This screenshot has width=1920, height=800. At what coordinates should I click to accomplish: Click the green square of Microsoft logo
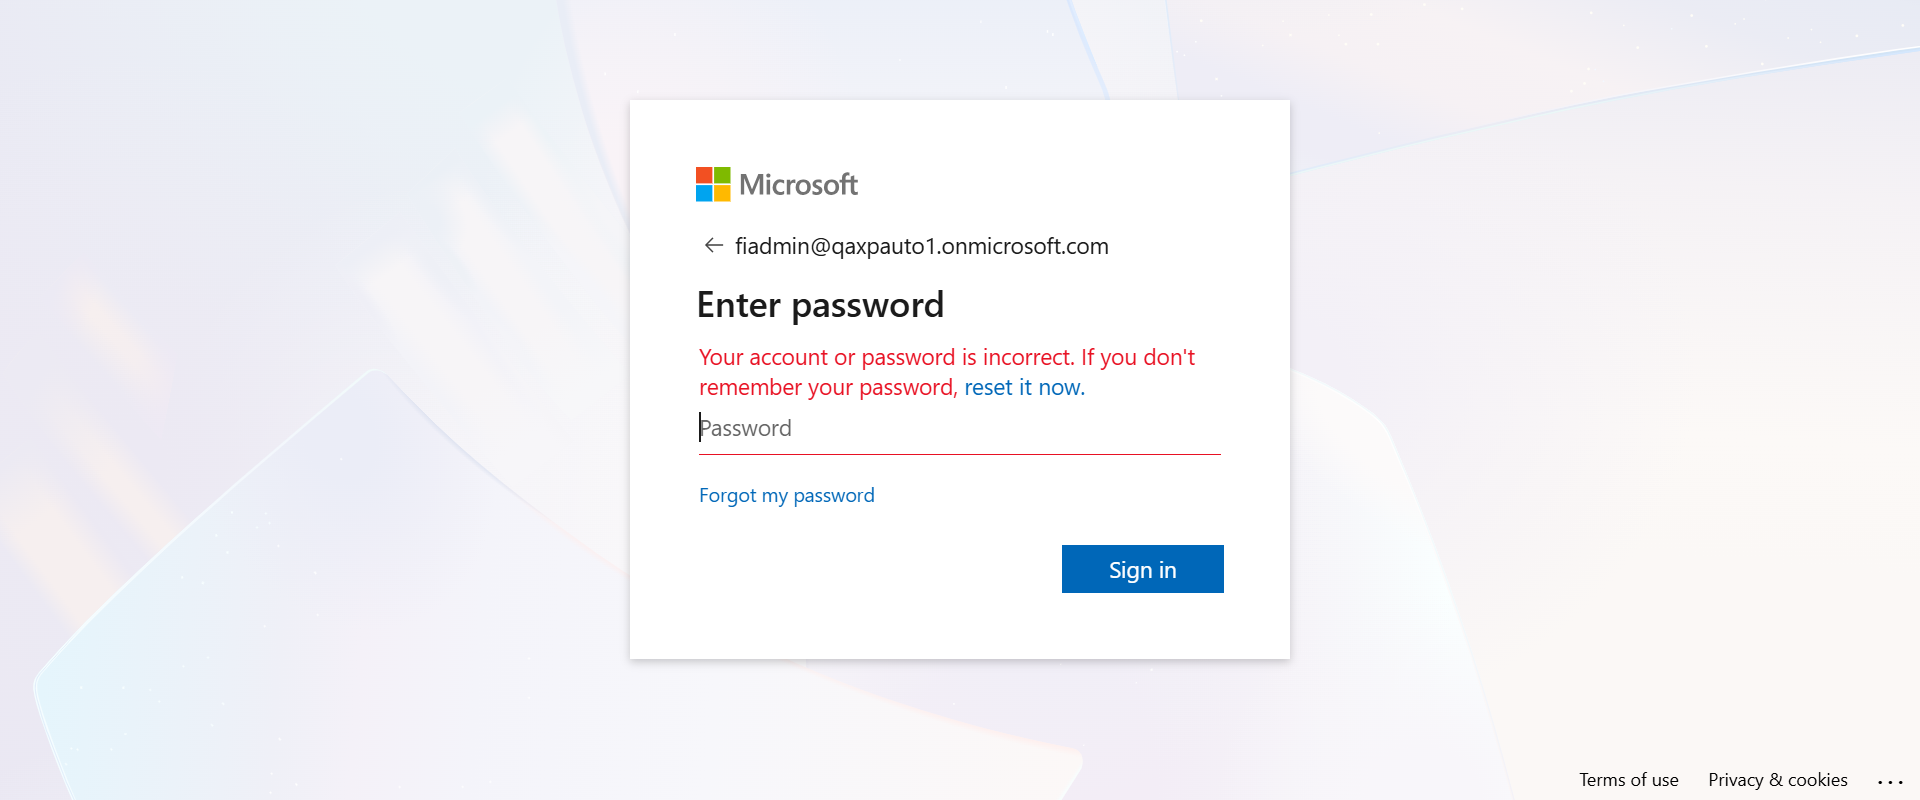click(x=722, y=175)
